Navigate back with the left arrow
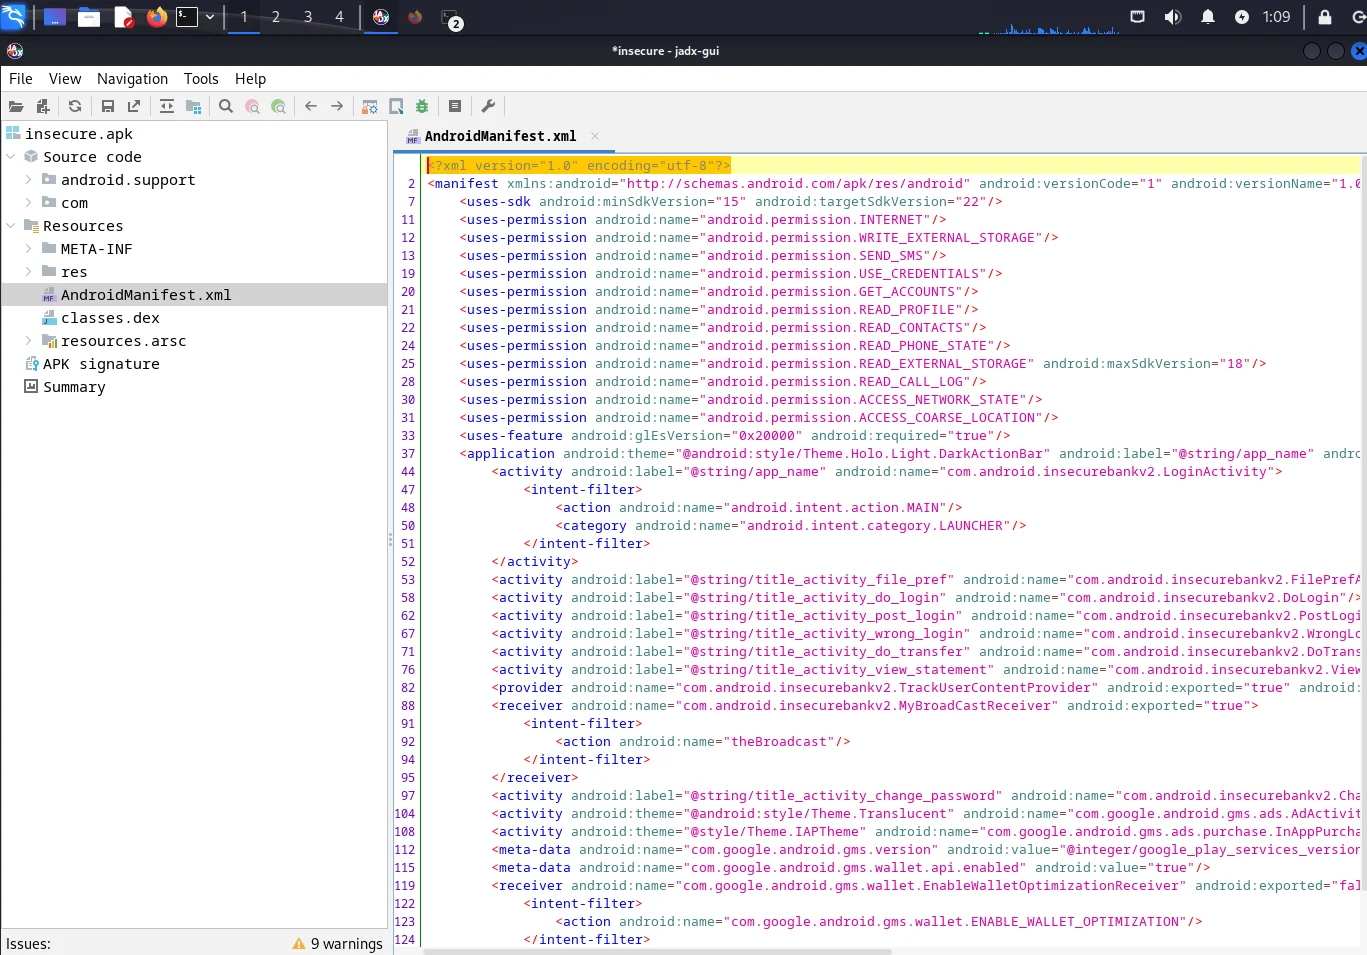This screenshot has height=955, width=1367. 311,106
